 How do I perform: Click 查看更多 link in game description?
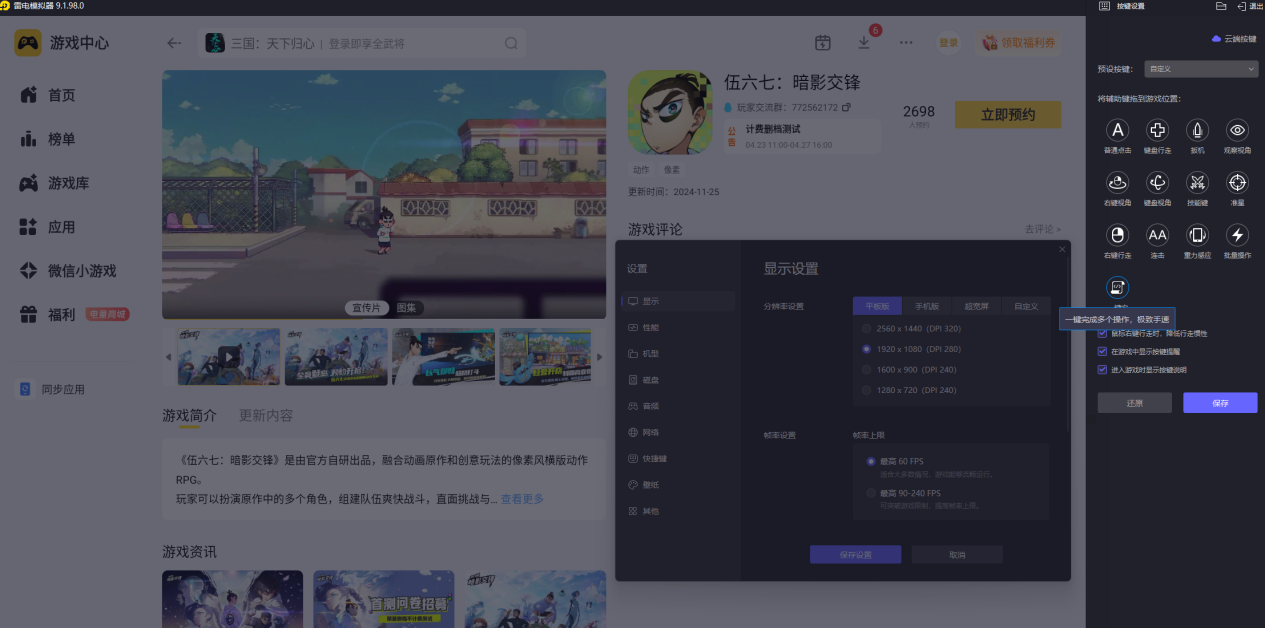click(x=522, y=498)
